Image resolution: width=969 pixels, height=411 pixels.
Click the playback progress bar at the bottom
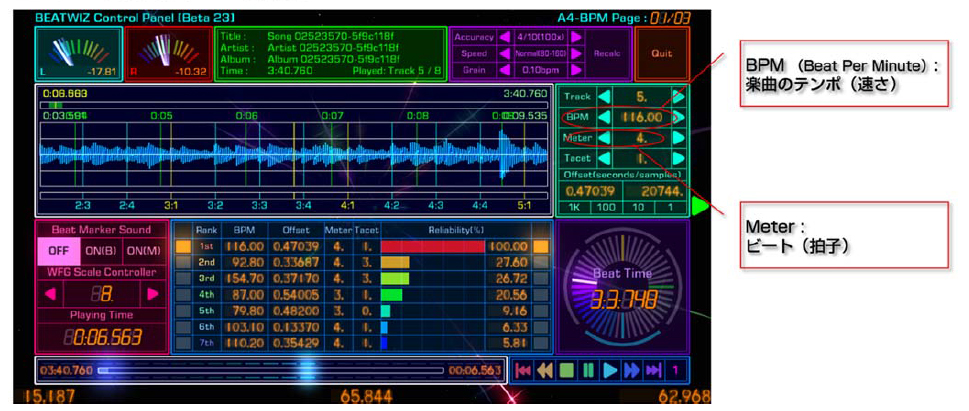[x=271, y=371]
